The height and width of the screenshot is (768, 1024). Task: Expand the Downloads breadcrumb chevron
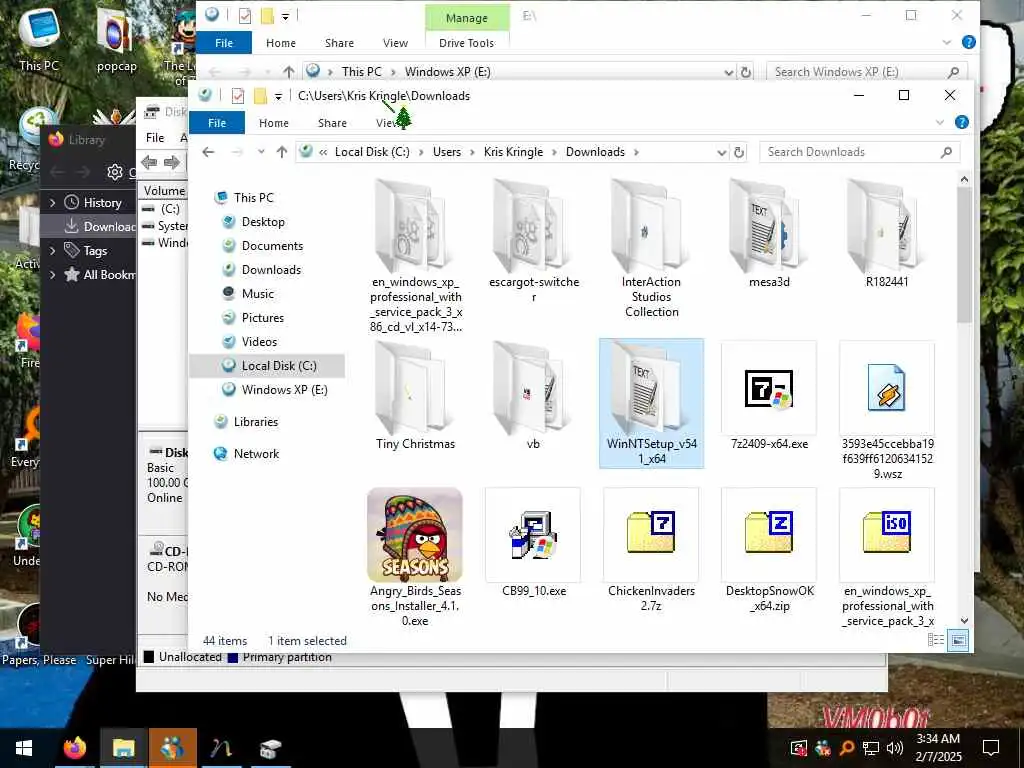(x=636, y=152)
